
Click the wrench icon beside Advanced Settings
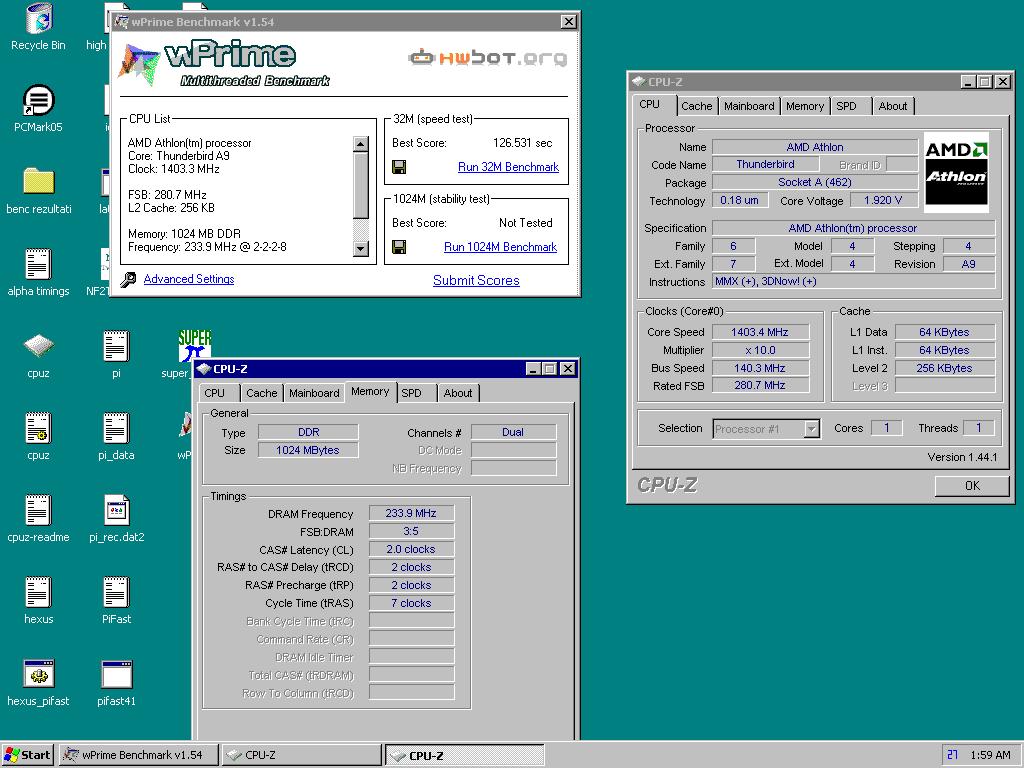coord(128,280)
